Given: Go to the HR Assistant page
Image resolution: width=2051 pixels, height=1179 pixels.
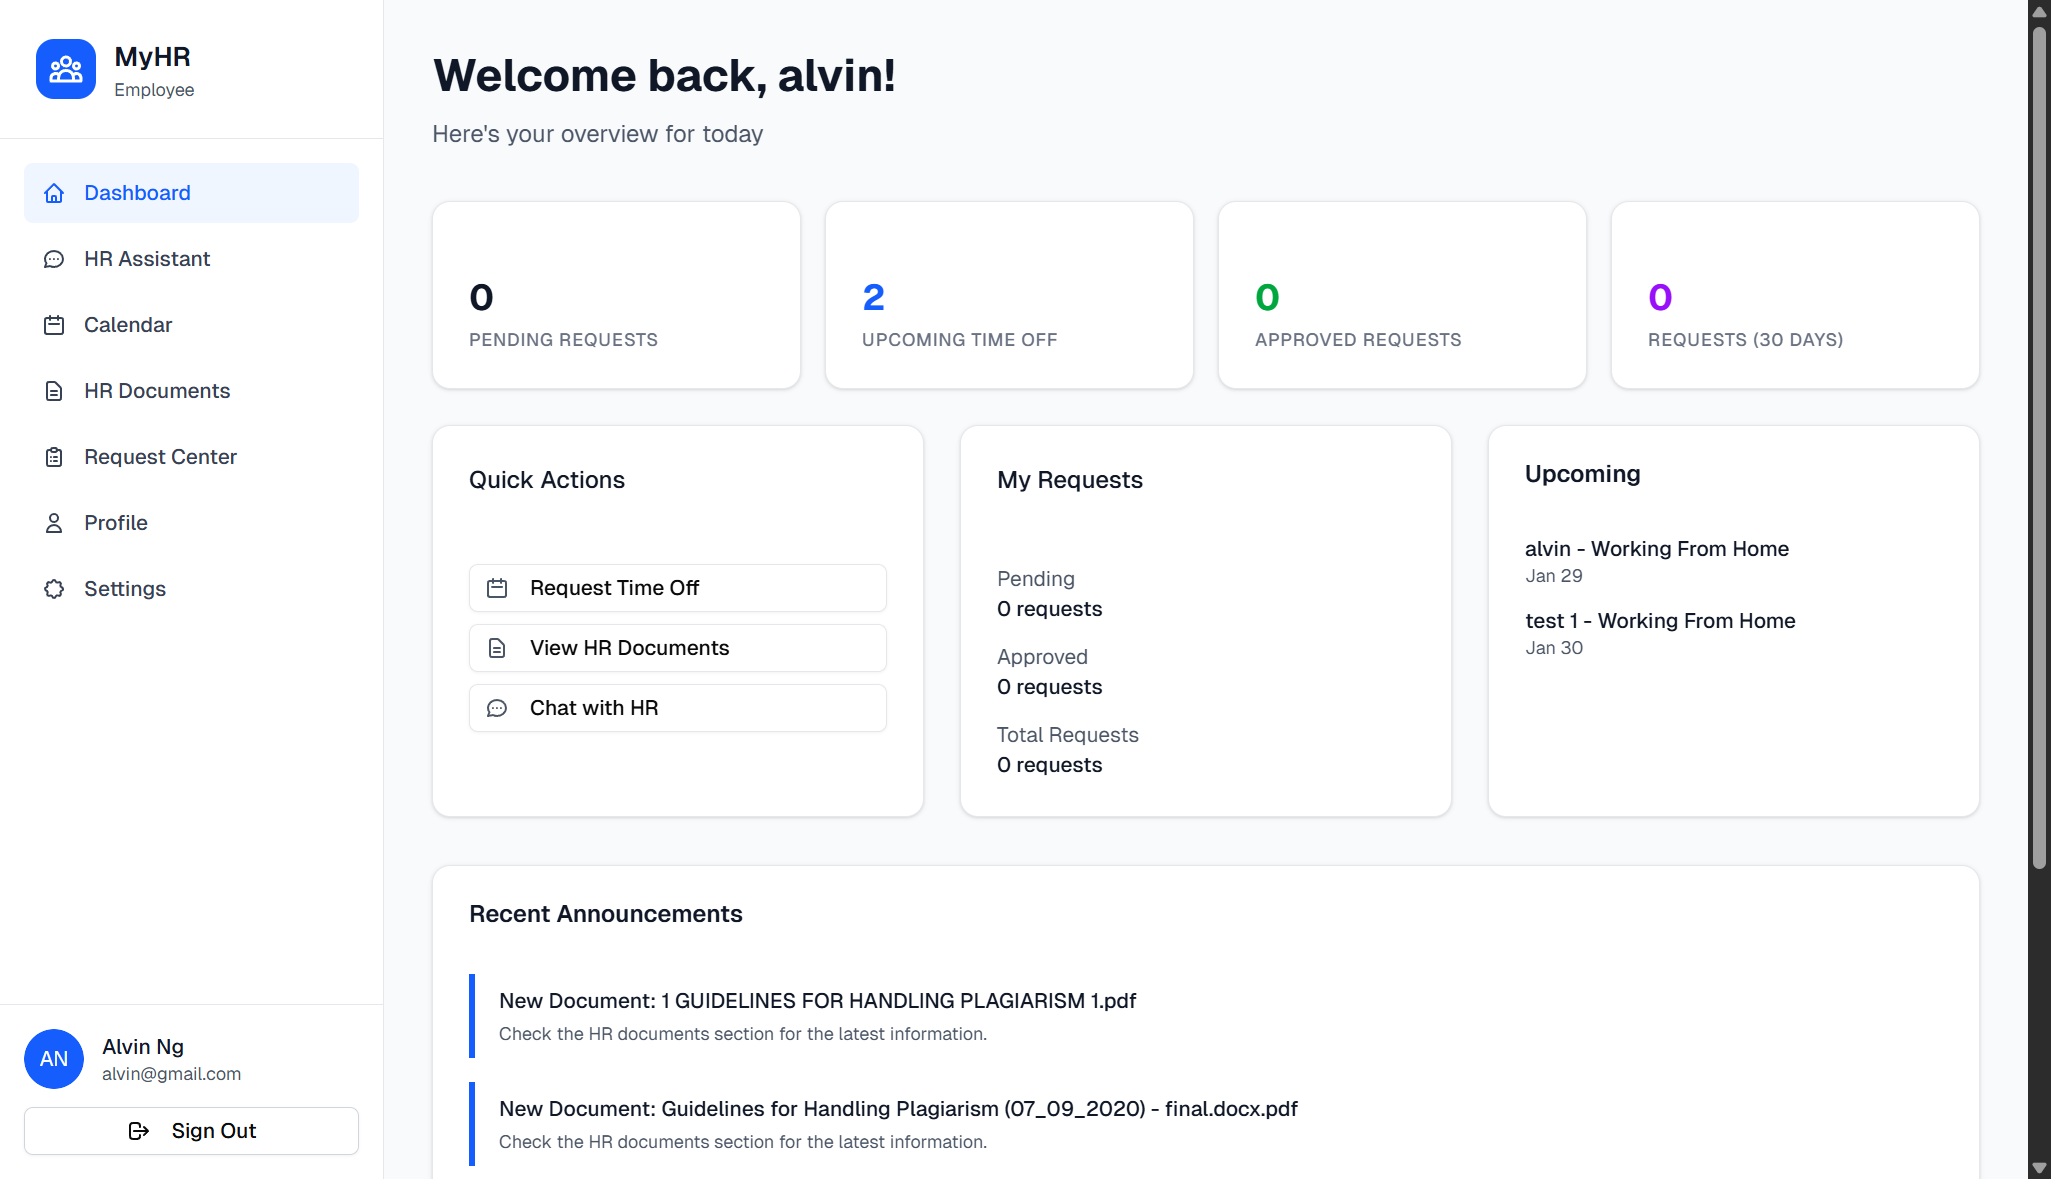Looking at the screenshot, I should (147, 259).
